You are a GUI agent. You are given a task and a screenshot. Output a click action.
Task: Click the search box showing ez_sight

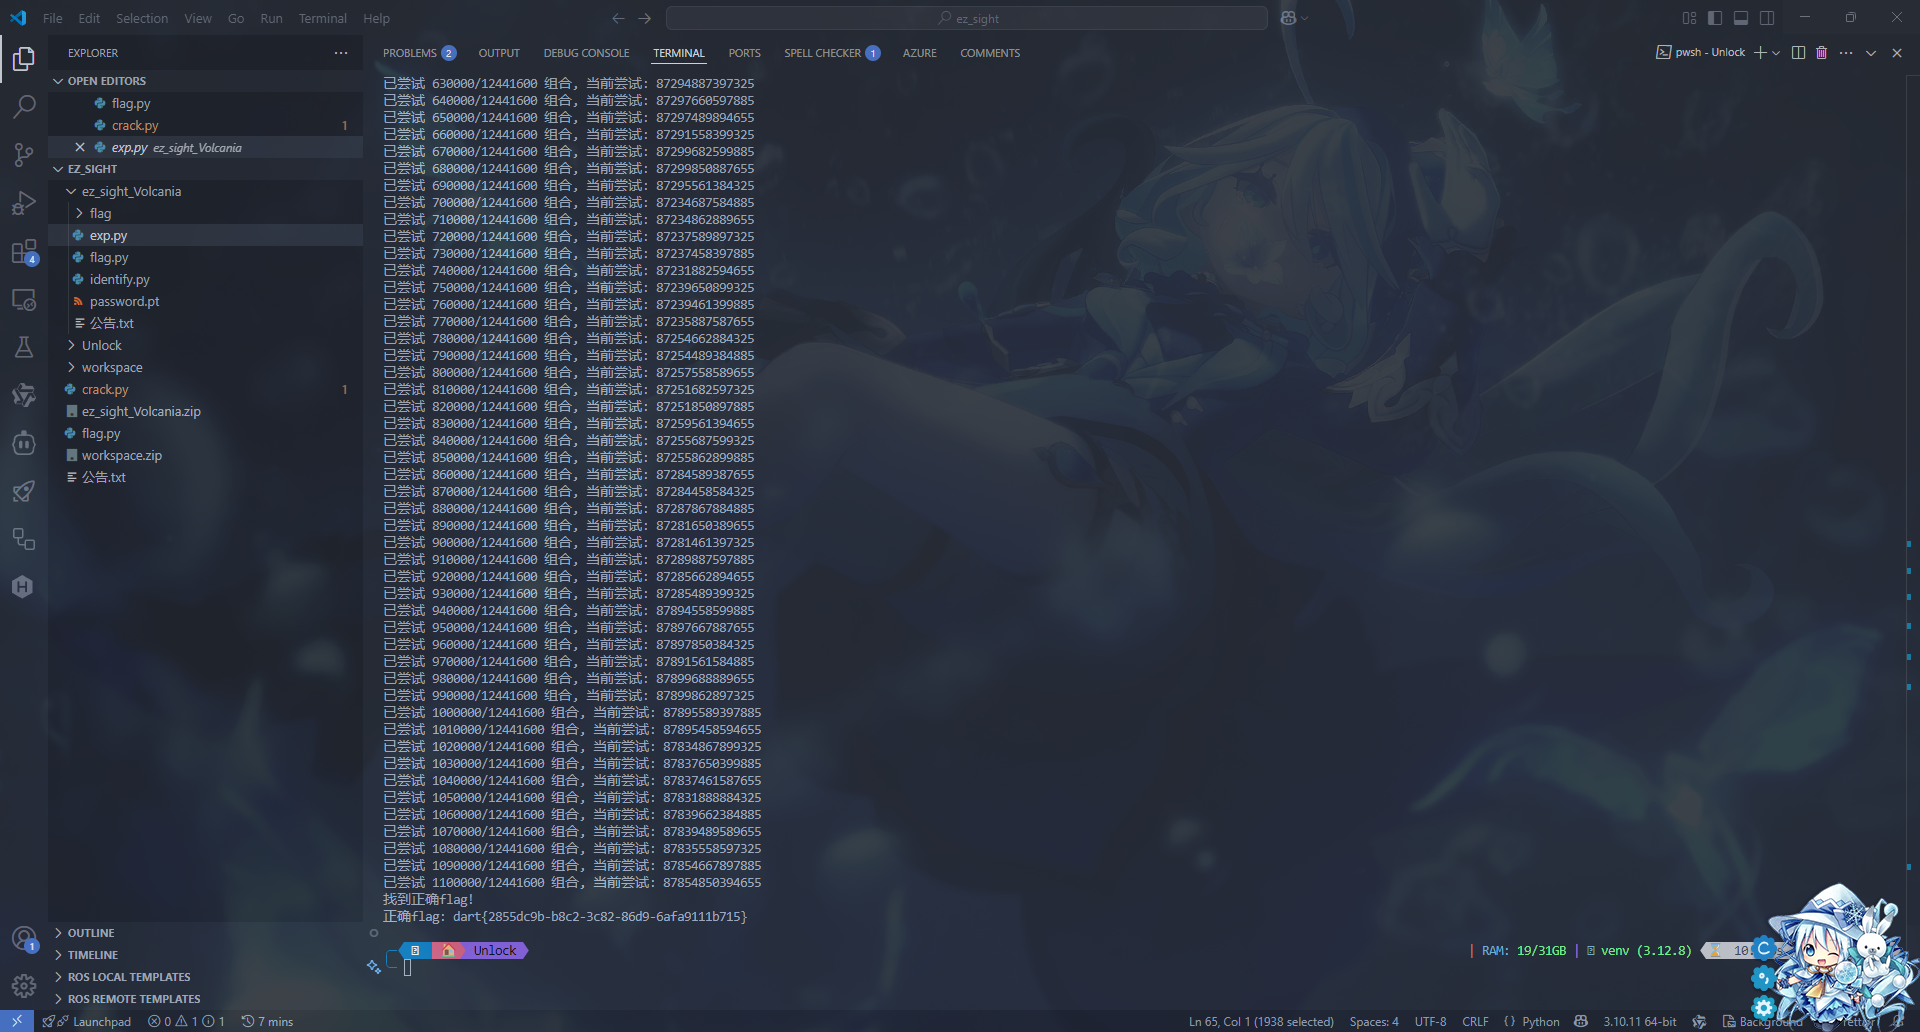point(967,18)
